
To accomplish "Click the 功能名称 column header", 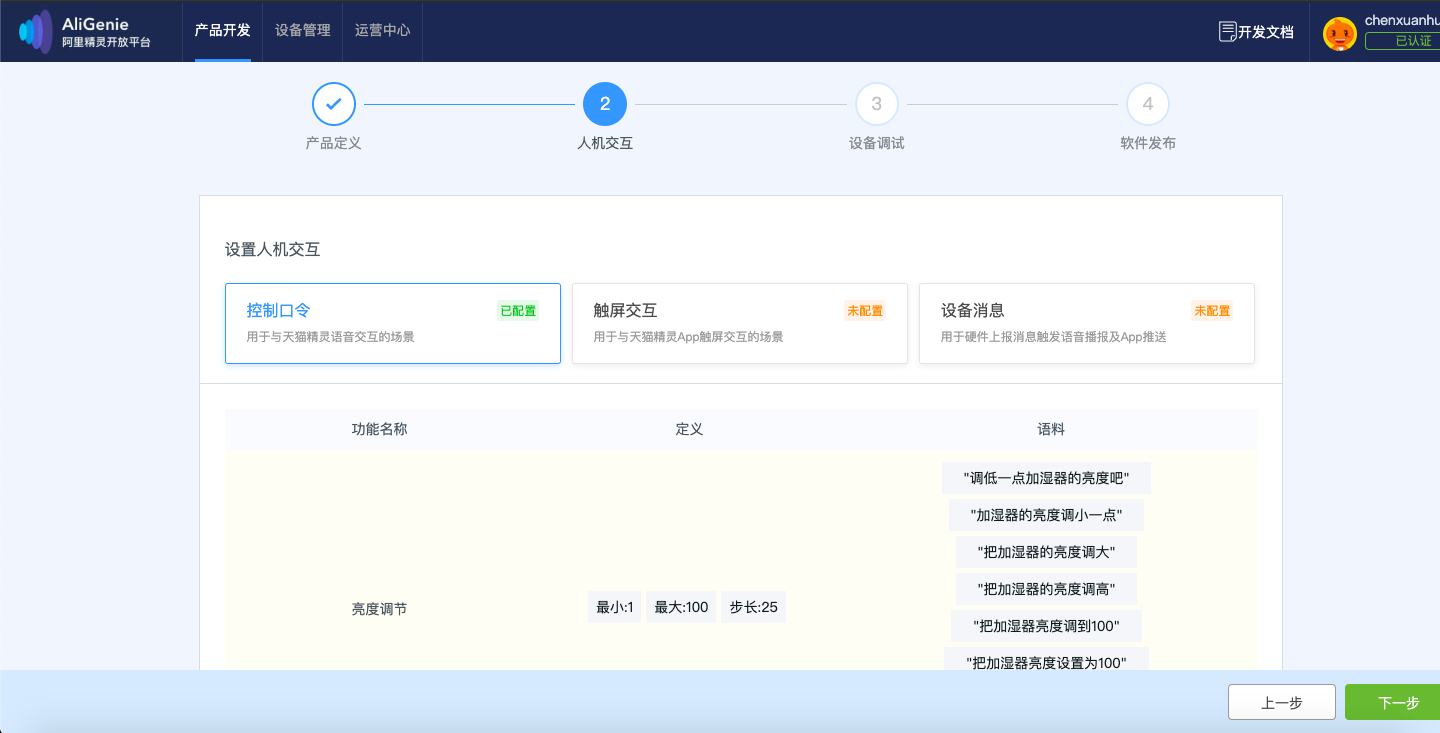I will [x=379, y=429].
